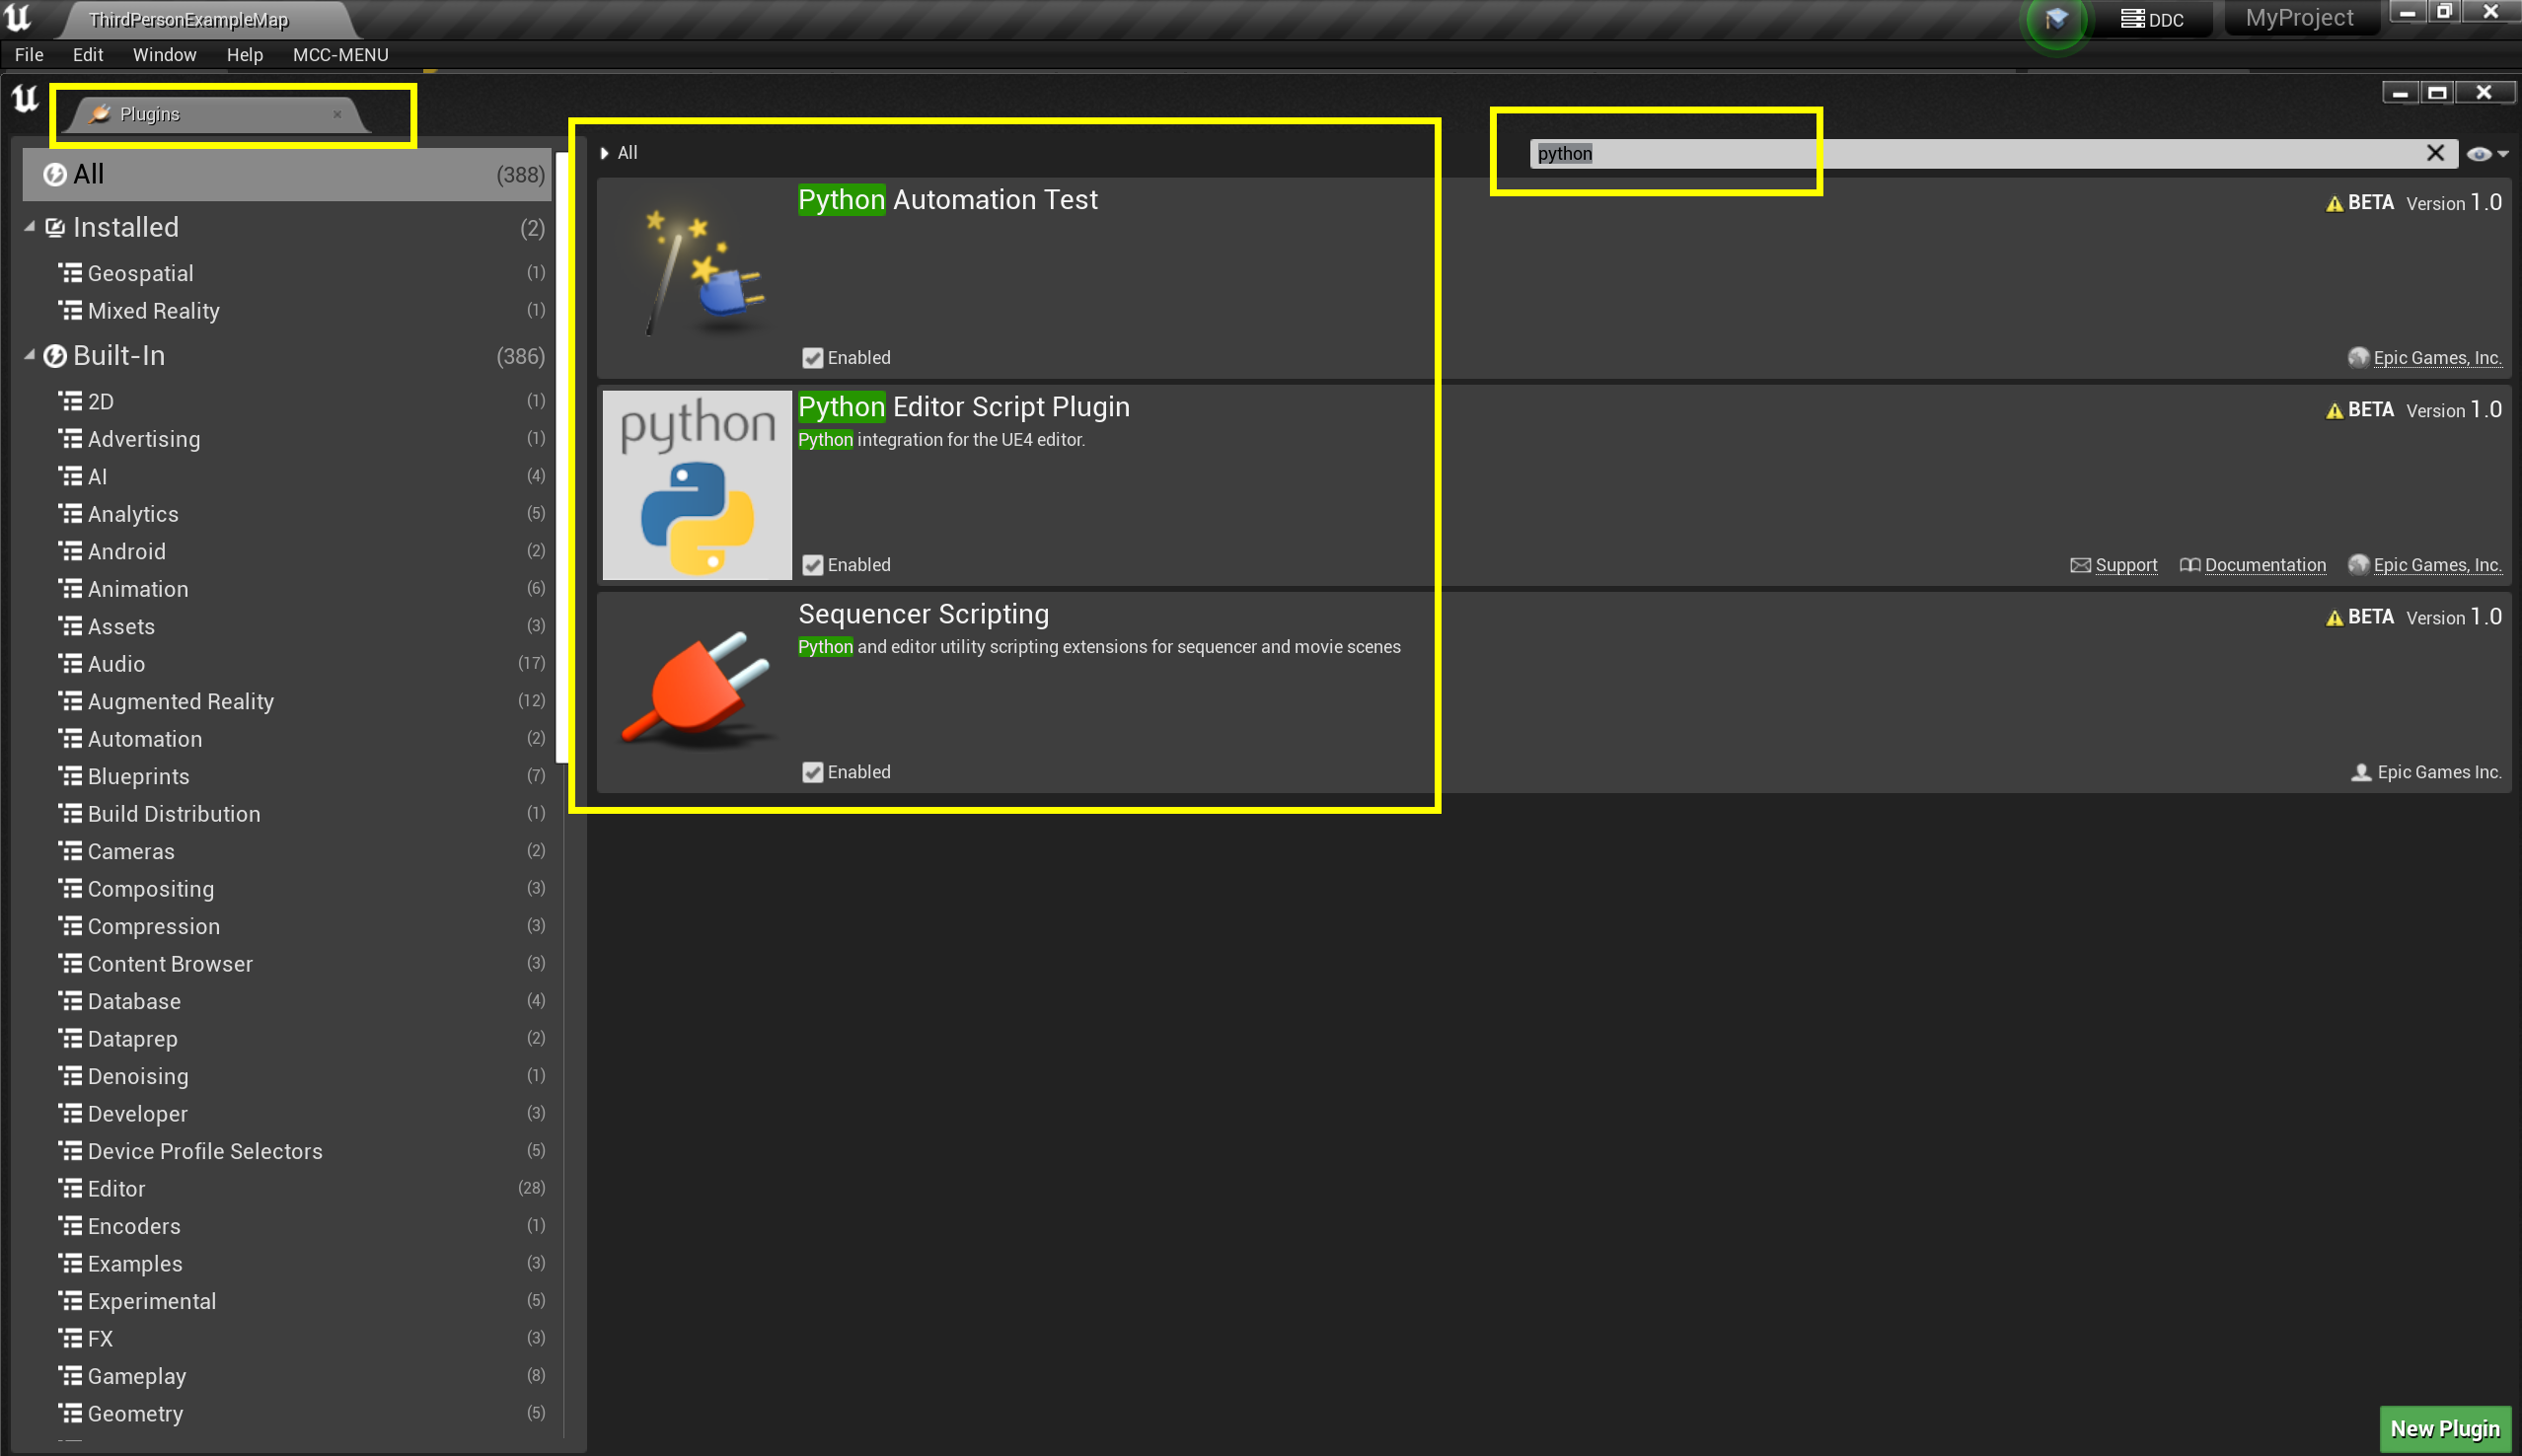Viewport: 2522px width, 1456px height.
Task: Click the Audio category list icon
Action: (x=70, y=664)
